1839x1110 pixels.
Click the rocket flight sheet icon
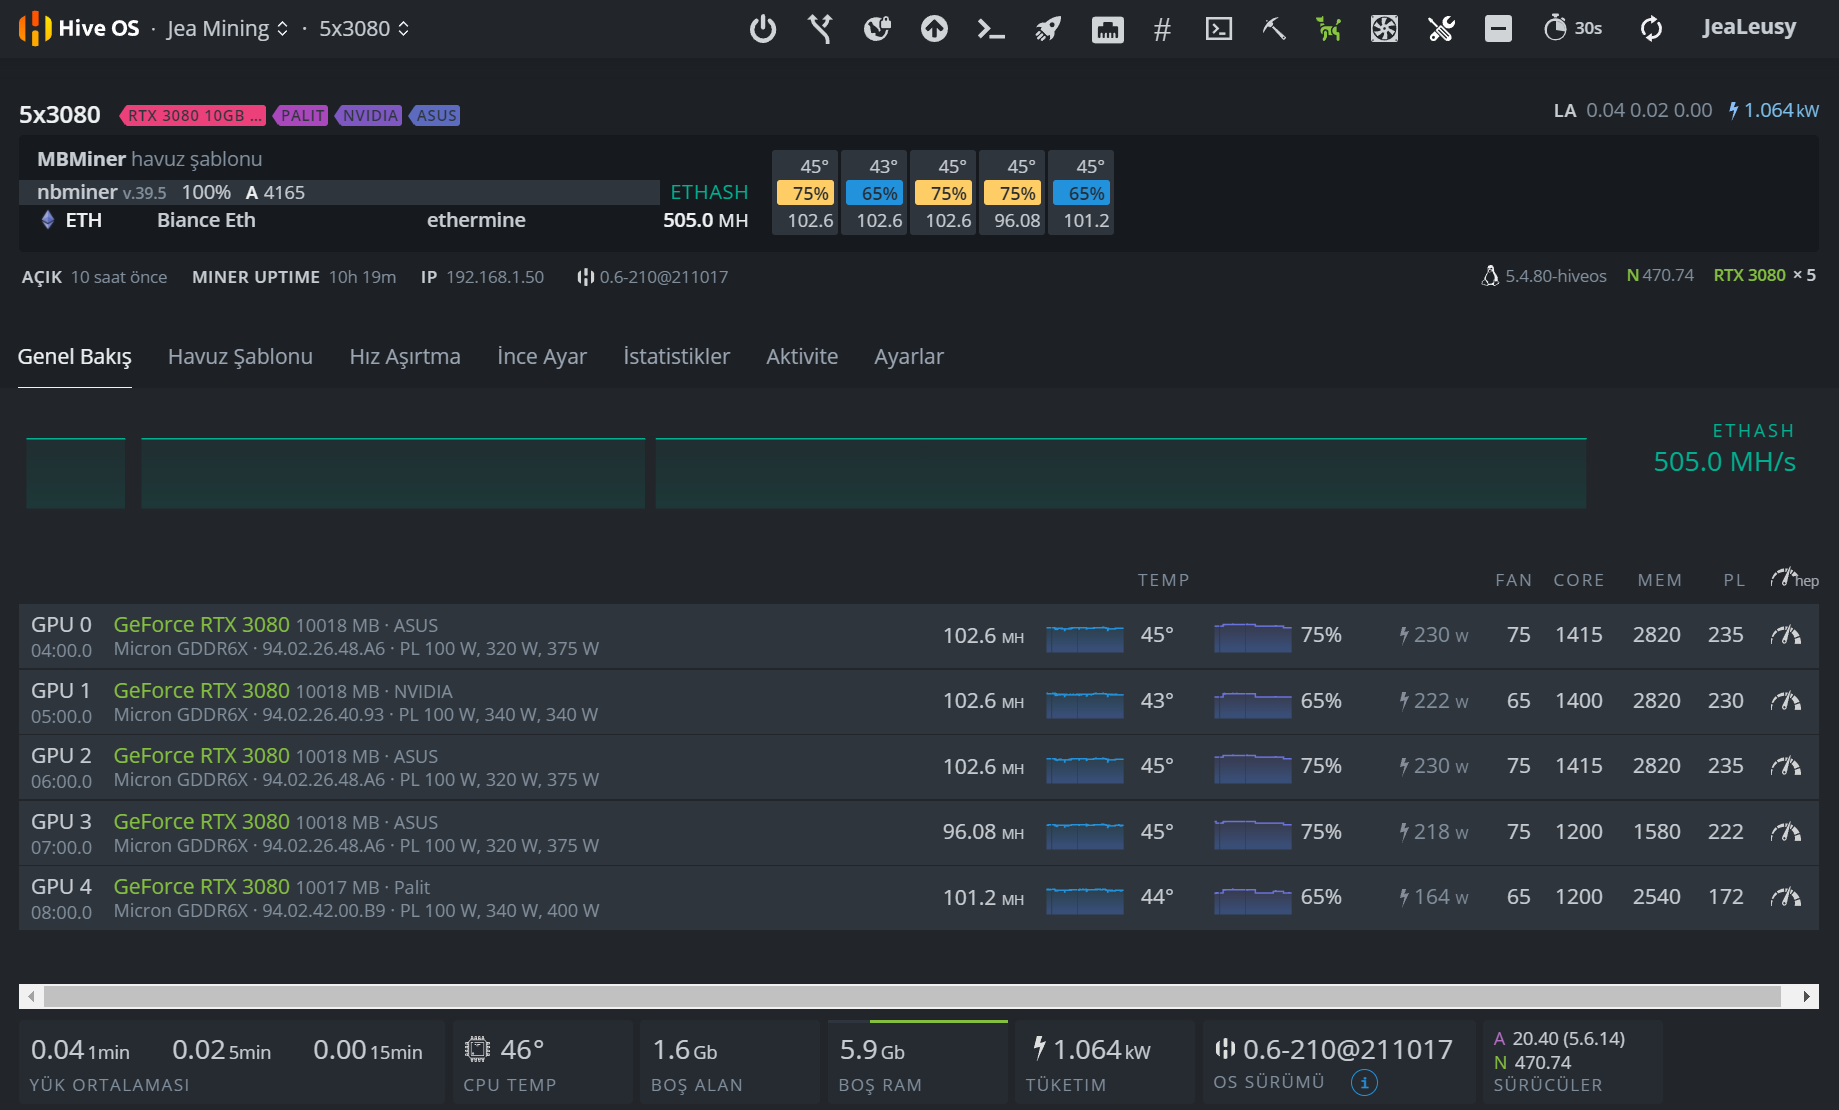tap(1048, 29)
